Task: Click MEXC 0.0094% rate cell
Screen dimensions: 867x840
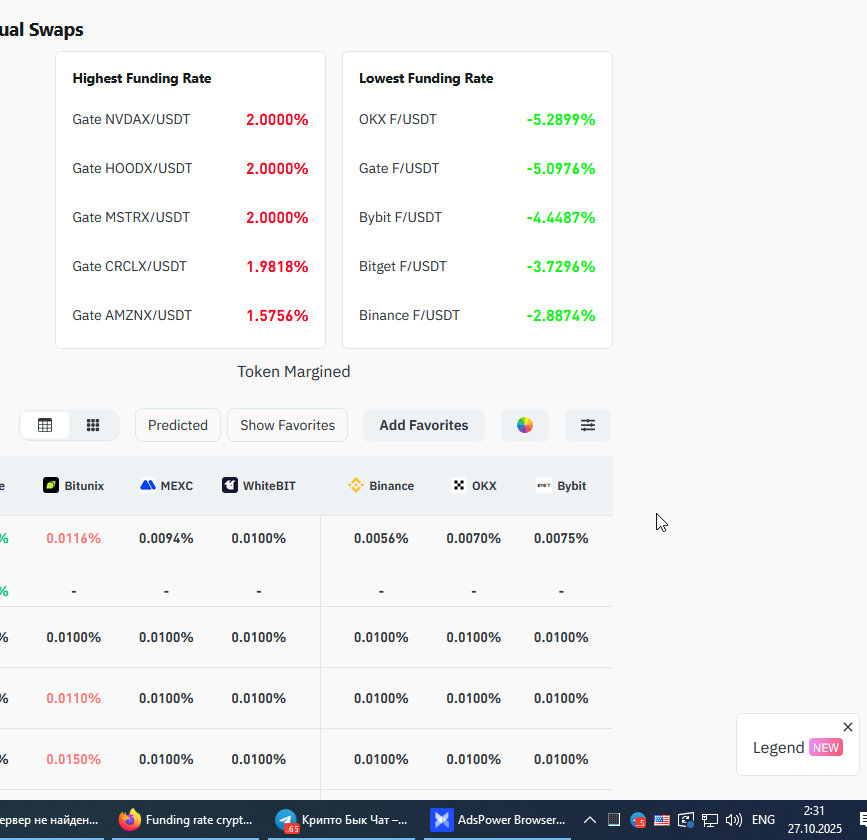Action: click(166, 539)
